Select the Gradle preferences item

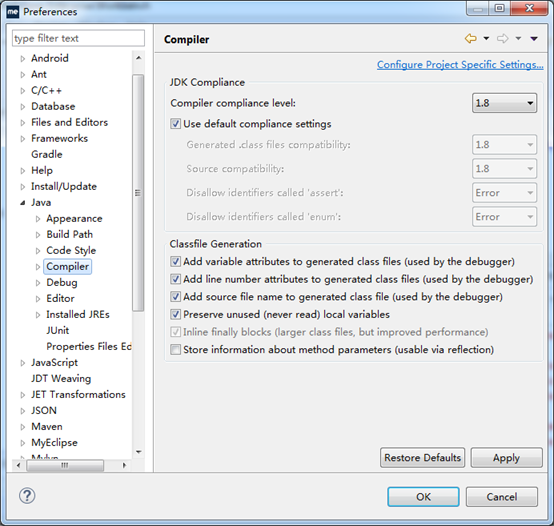coord(47,154)
